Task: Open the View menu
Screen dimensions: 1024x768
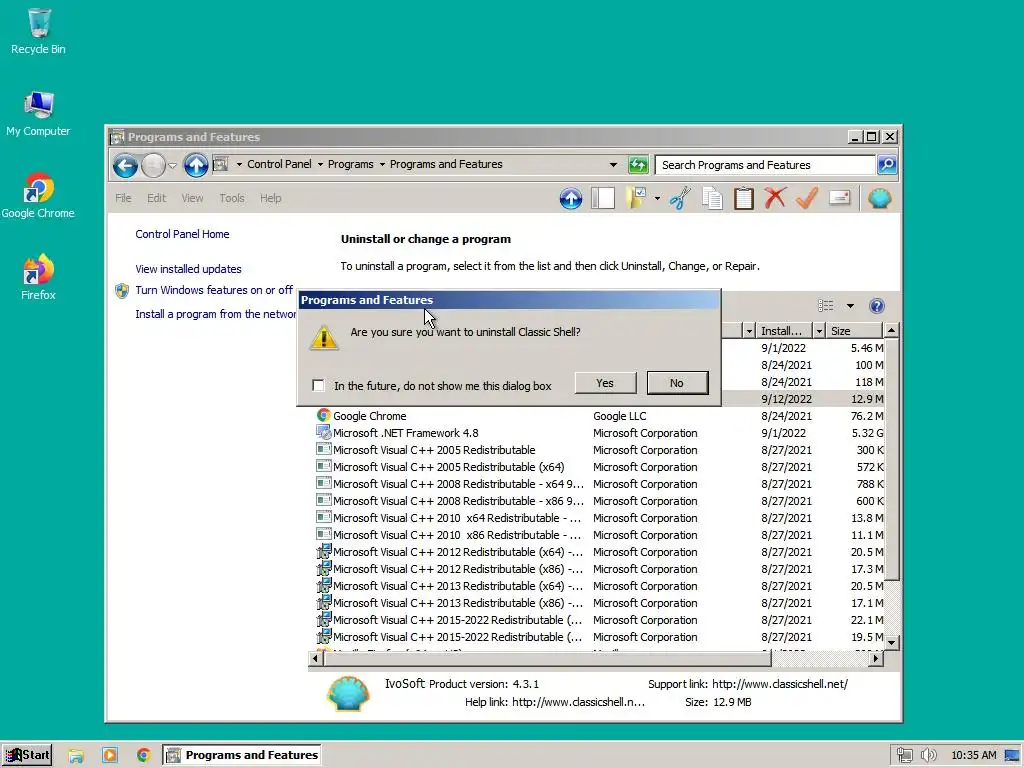Action: pos(192,198)
